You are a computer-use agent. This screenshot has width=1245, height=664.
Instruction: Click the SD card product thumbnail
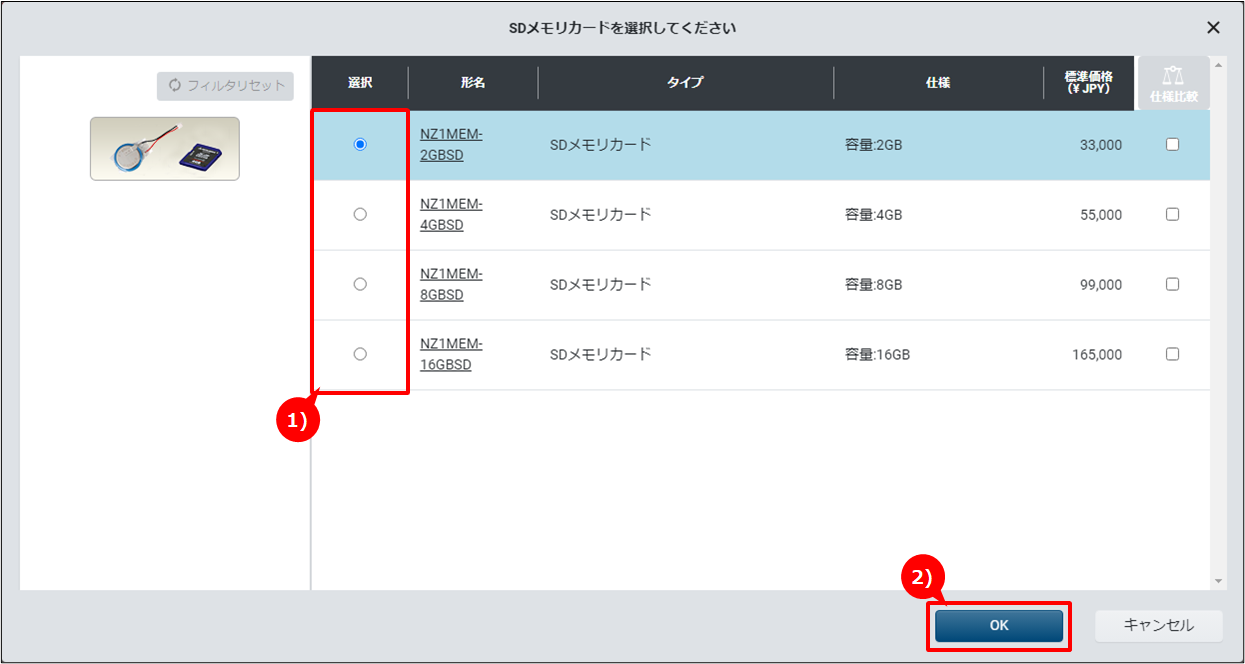coord(165,149)
